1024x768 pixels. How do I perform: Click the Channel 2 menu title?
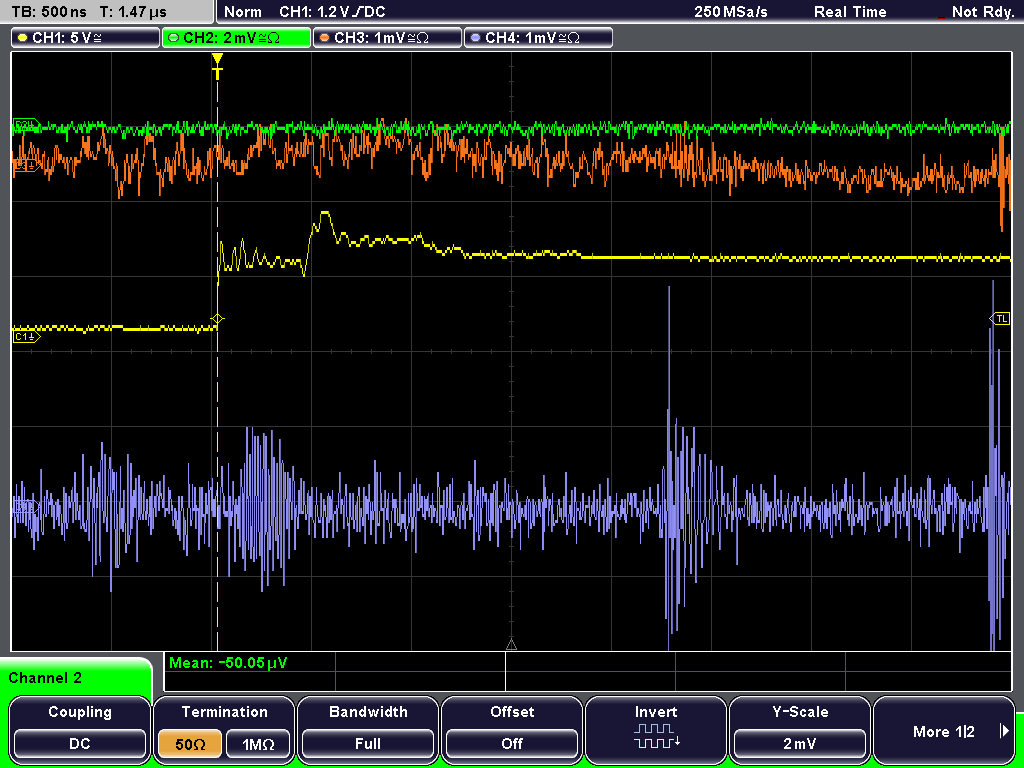click(x=45, y=678)
